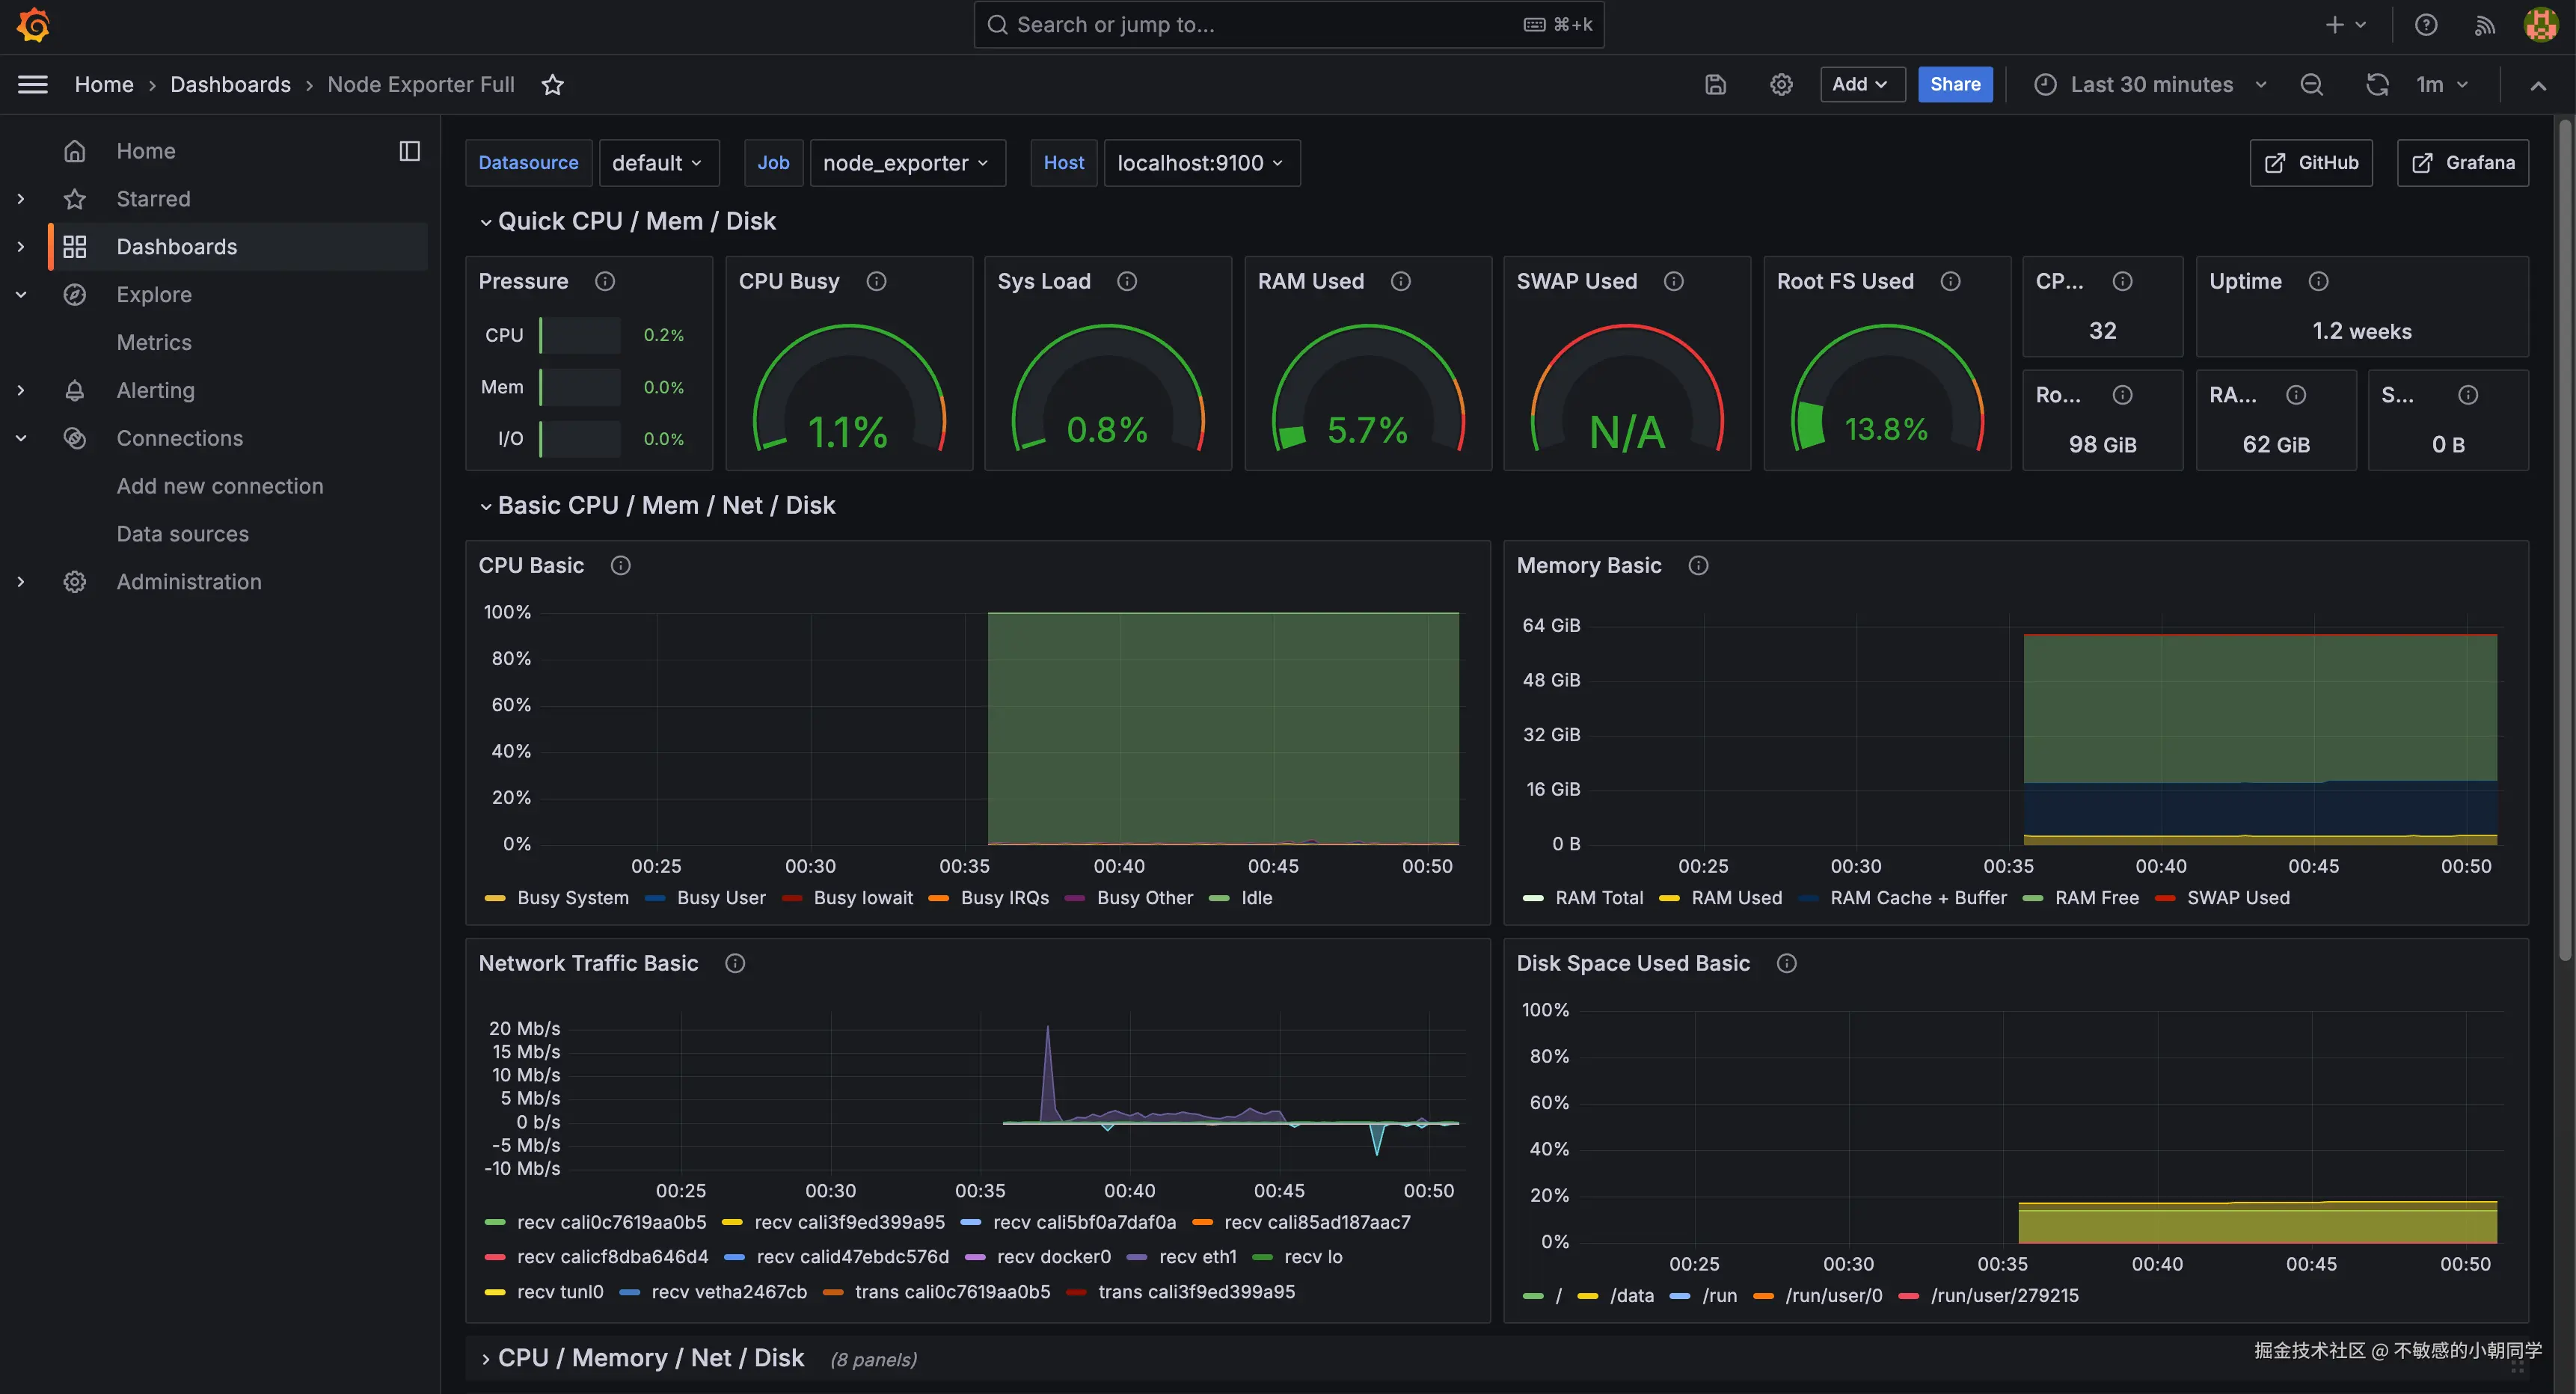Select Data sources in the sidebar
Image resolution: width=2576 pixels, height=1394 pixels.
pyautogui.click(x=182, y=534)
